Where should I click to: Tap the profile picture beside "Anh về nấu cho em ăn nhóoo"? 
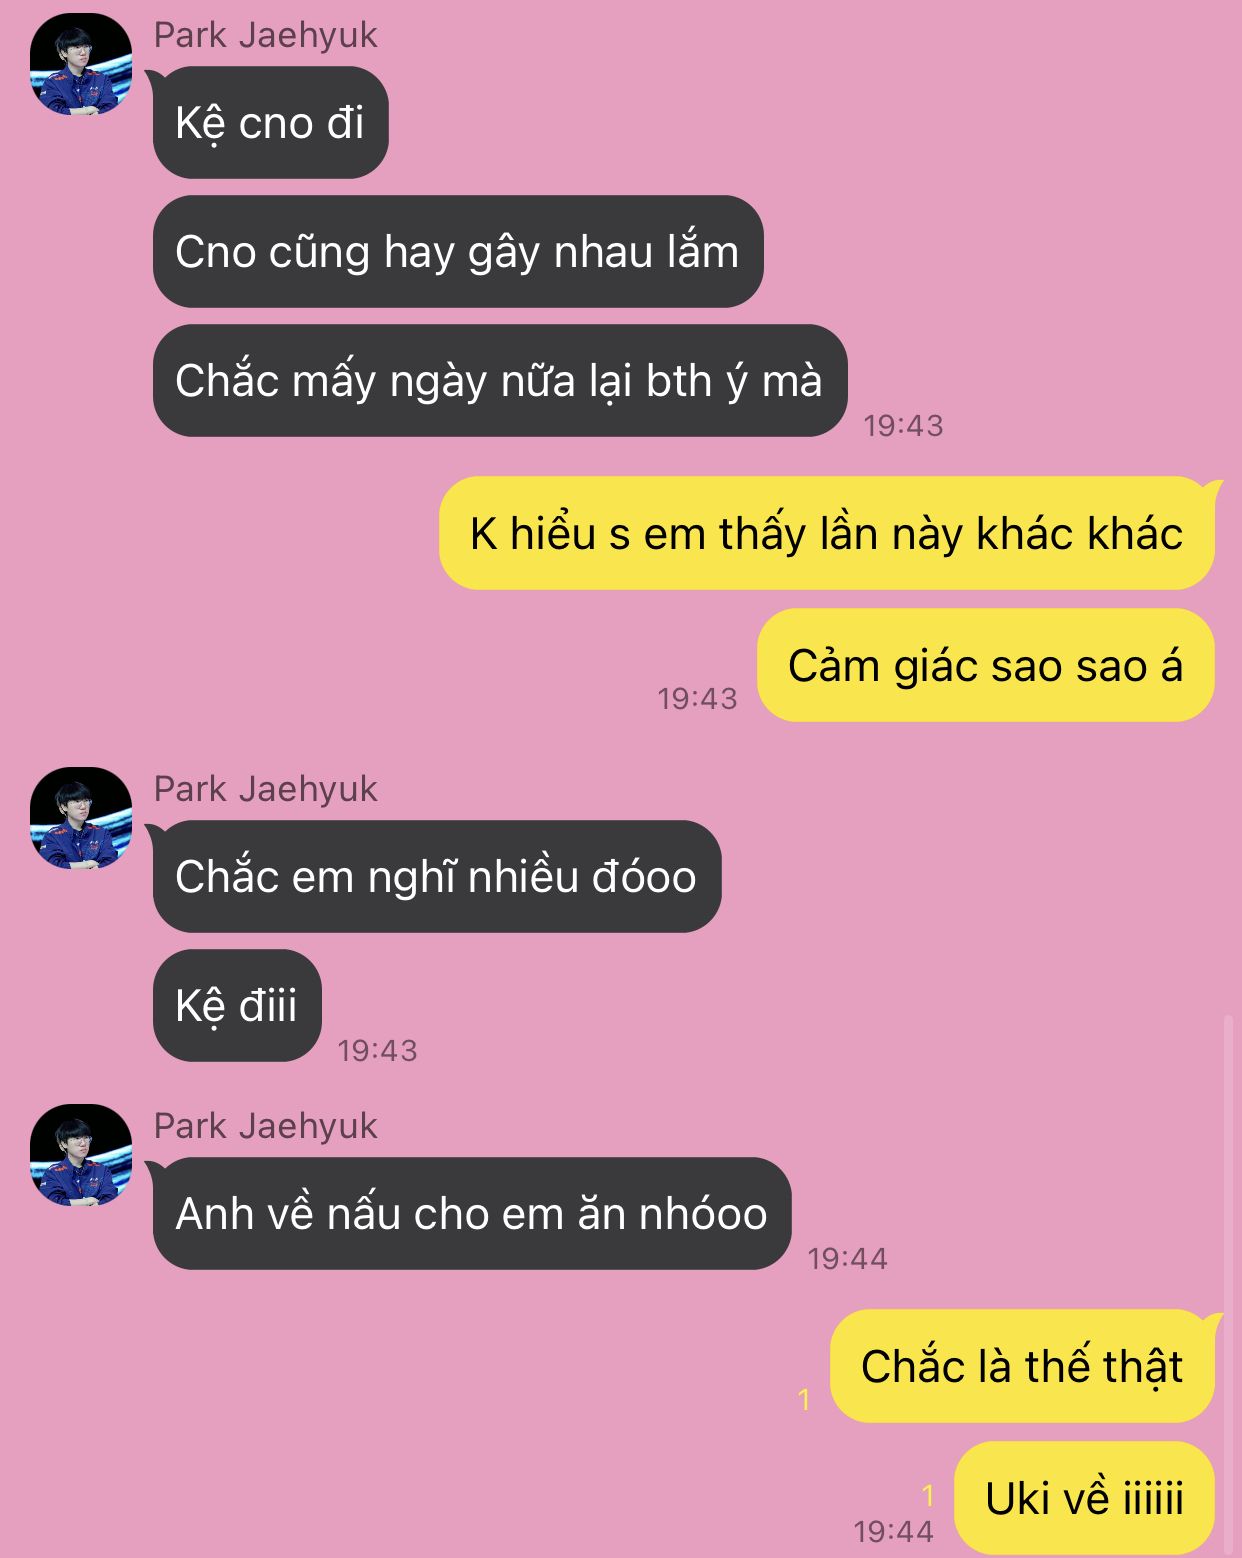pyautogui.click(x=81, y=1155)
